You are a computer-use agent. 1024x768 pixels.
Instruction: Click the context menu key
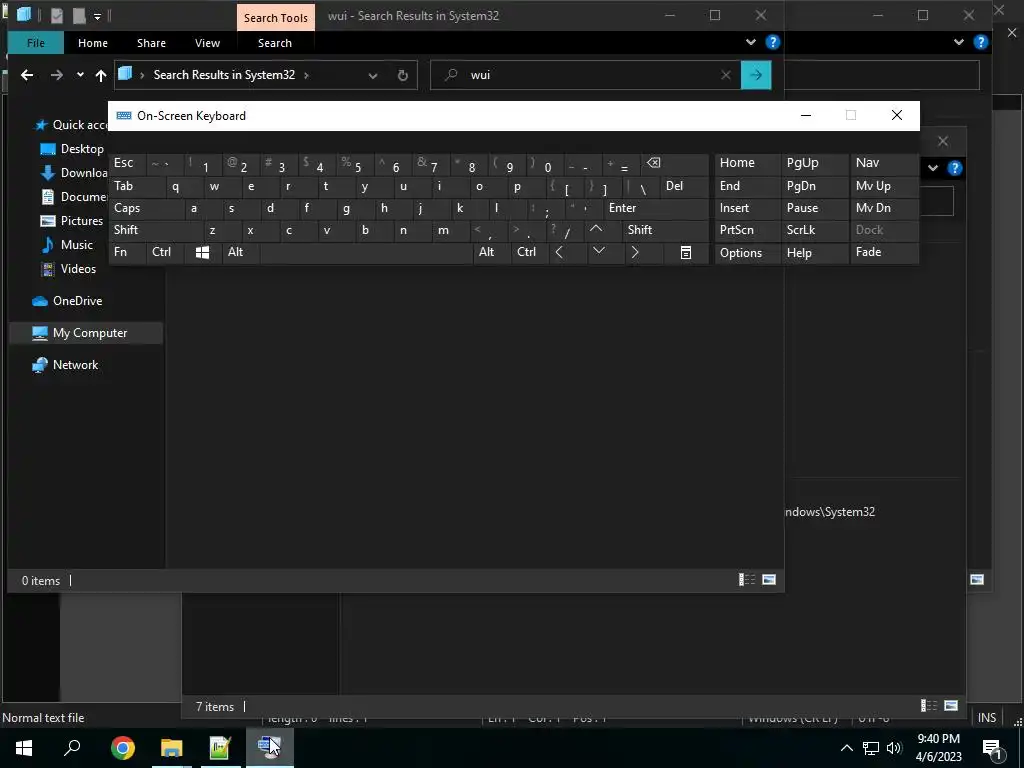tap(686, 252)
